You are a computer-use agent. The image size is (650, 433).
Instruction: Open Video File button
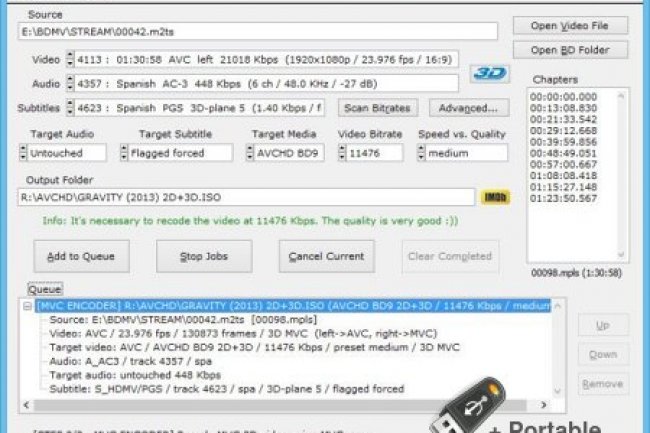[x=570, y=26]
